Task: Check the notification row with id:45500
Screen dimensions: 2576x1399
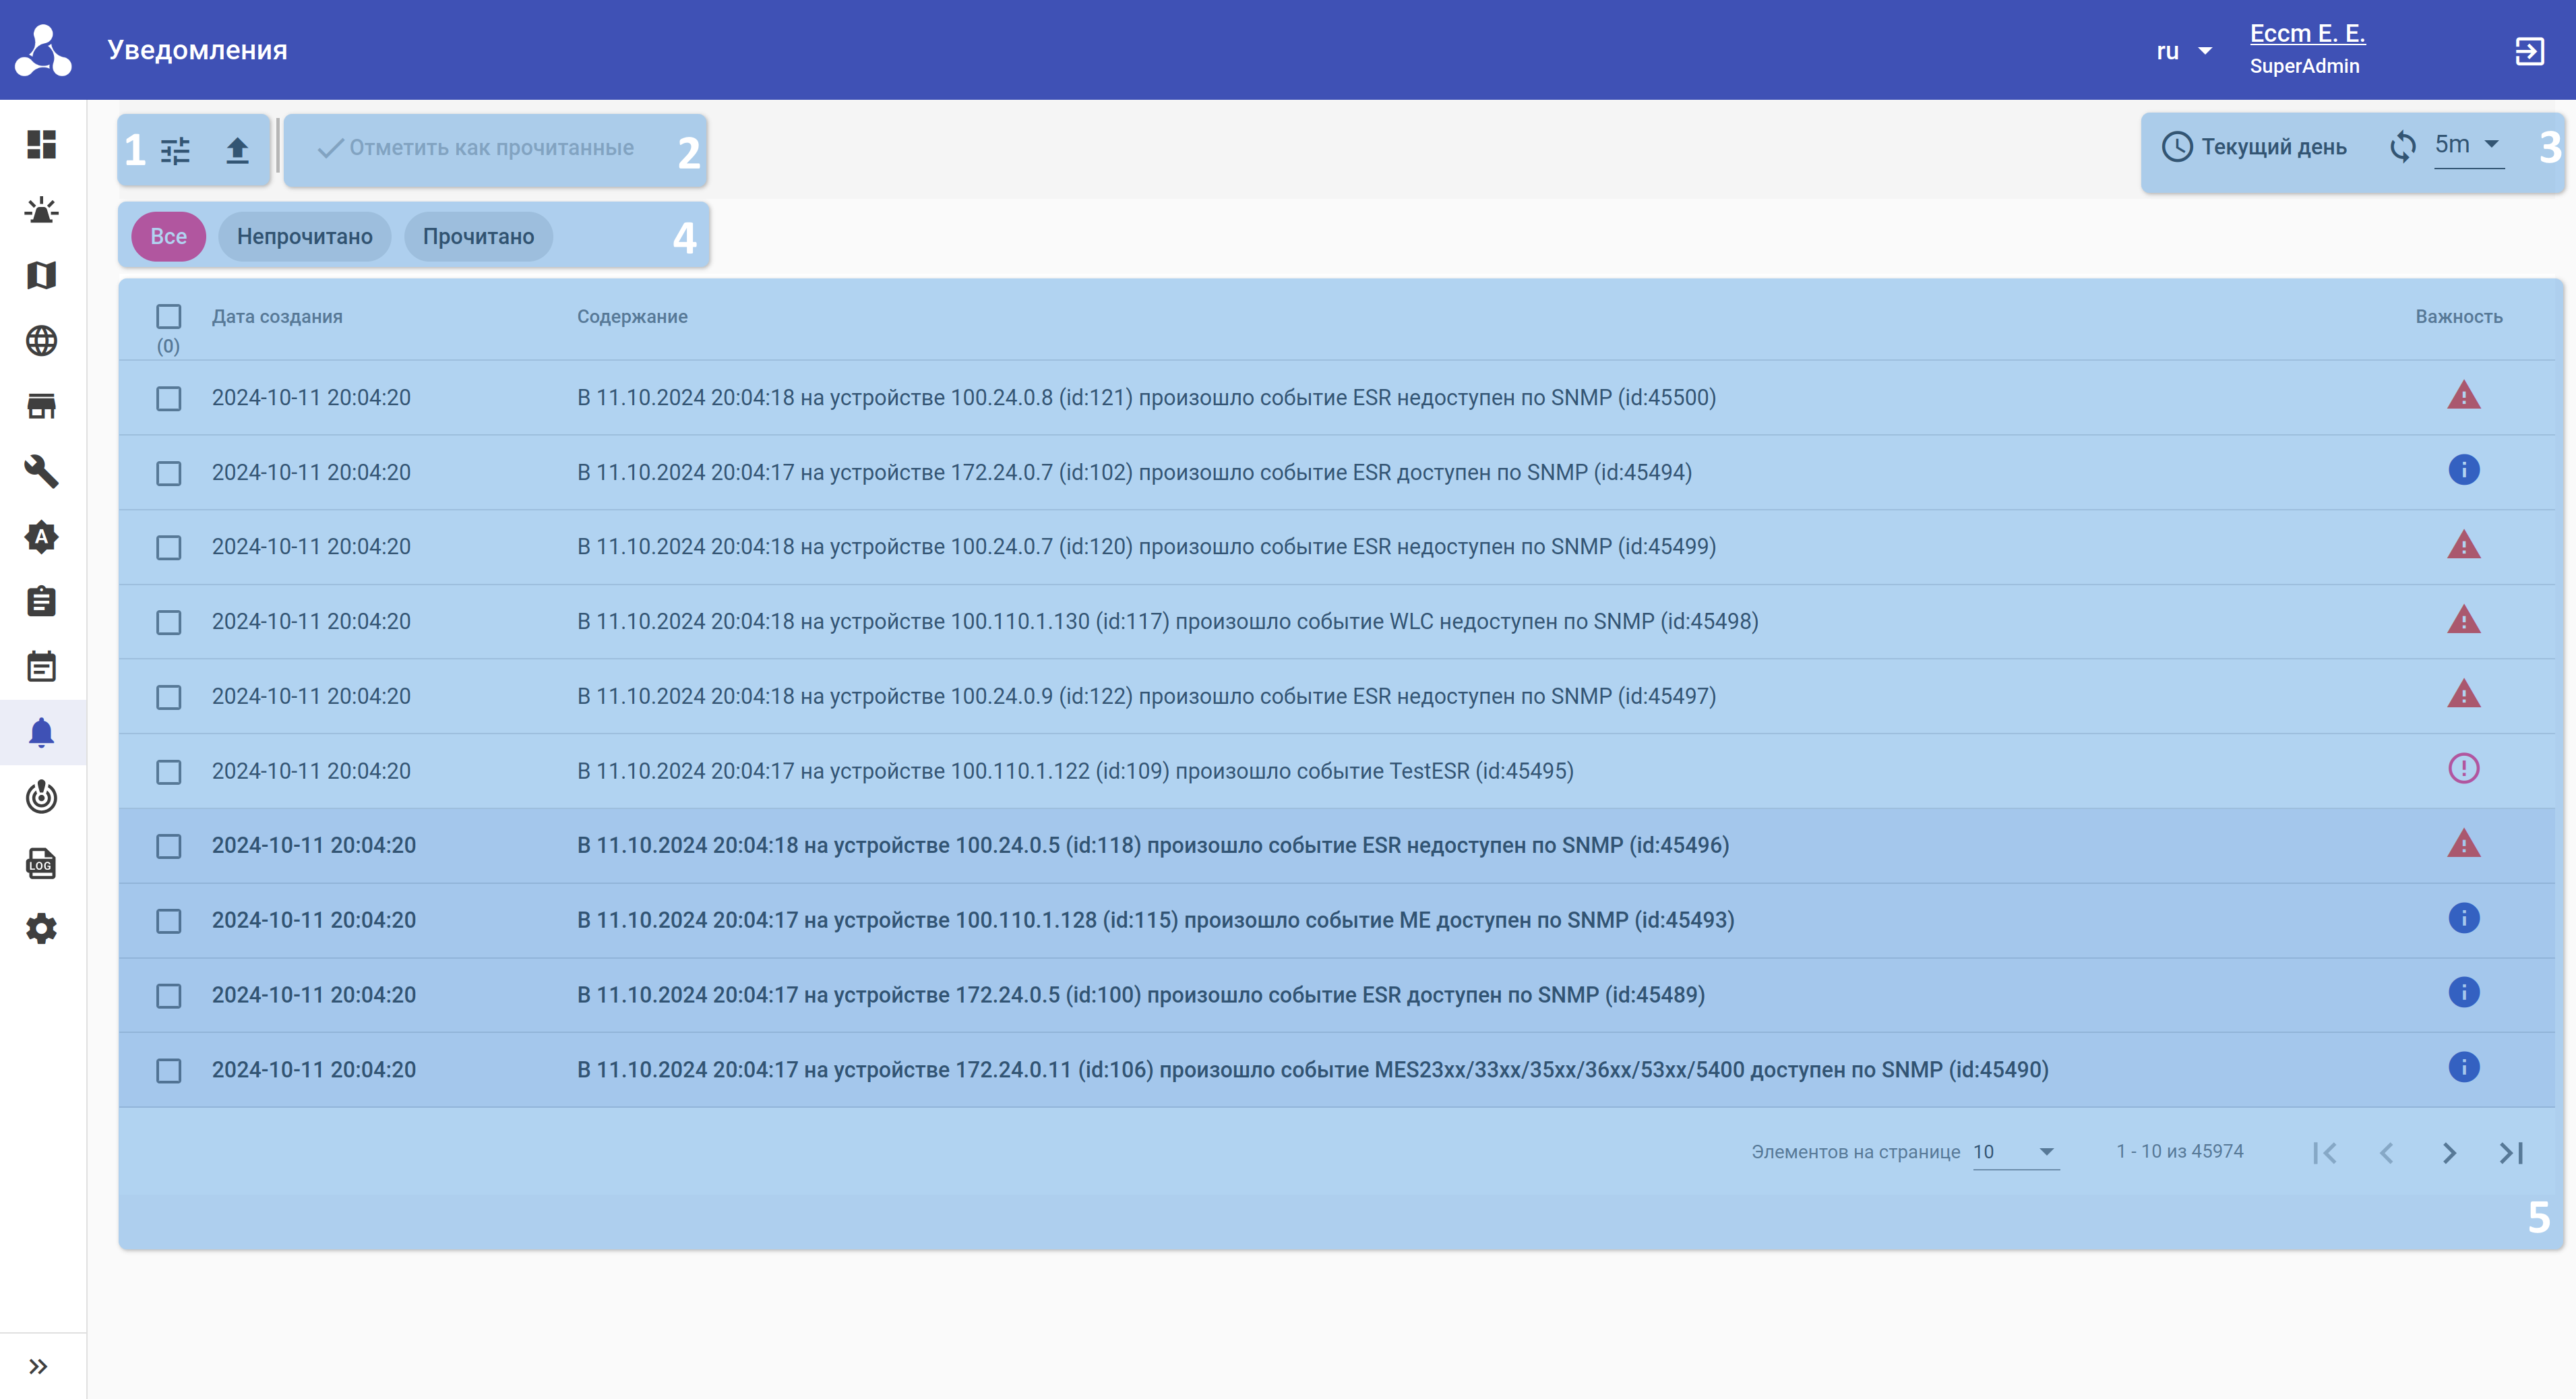Action: click(x=168, y=398)
